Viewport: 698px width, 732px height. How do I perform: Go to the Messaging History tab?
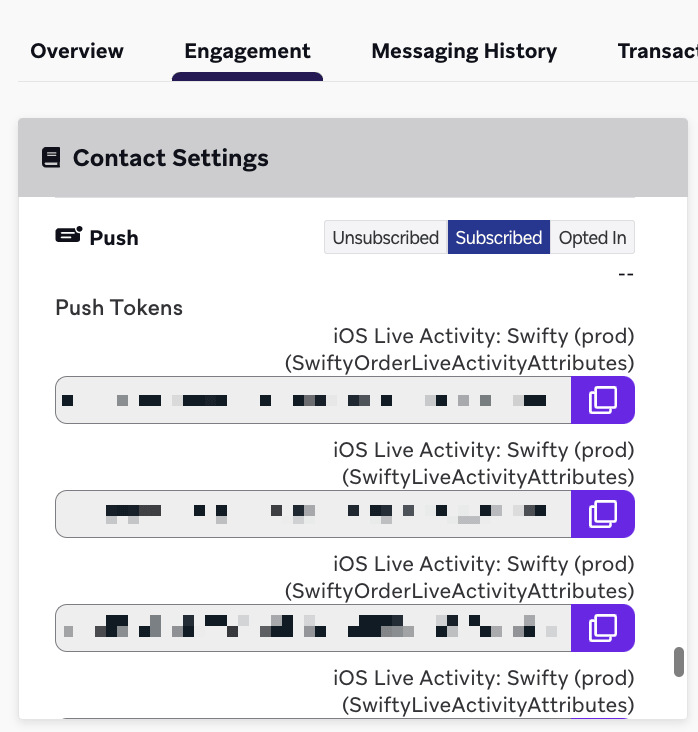click(464, 51)
